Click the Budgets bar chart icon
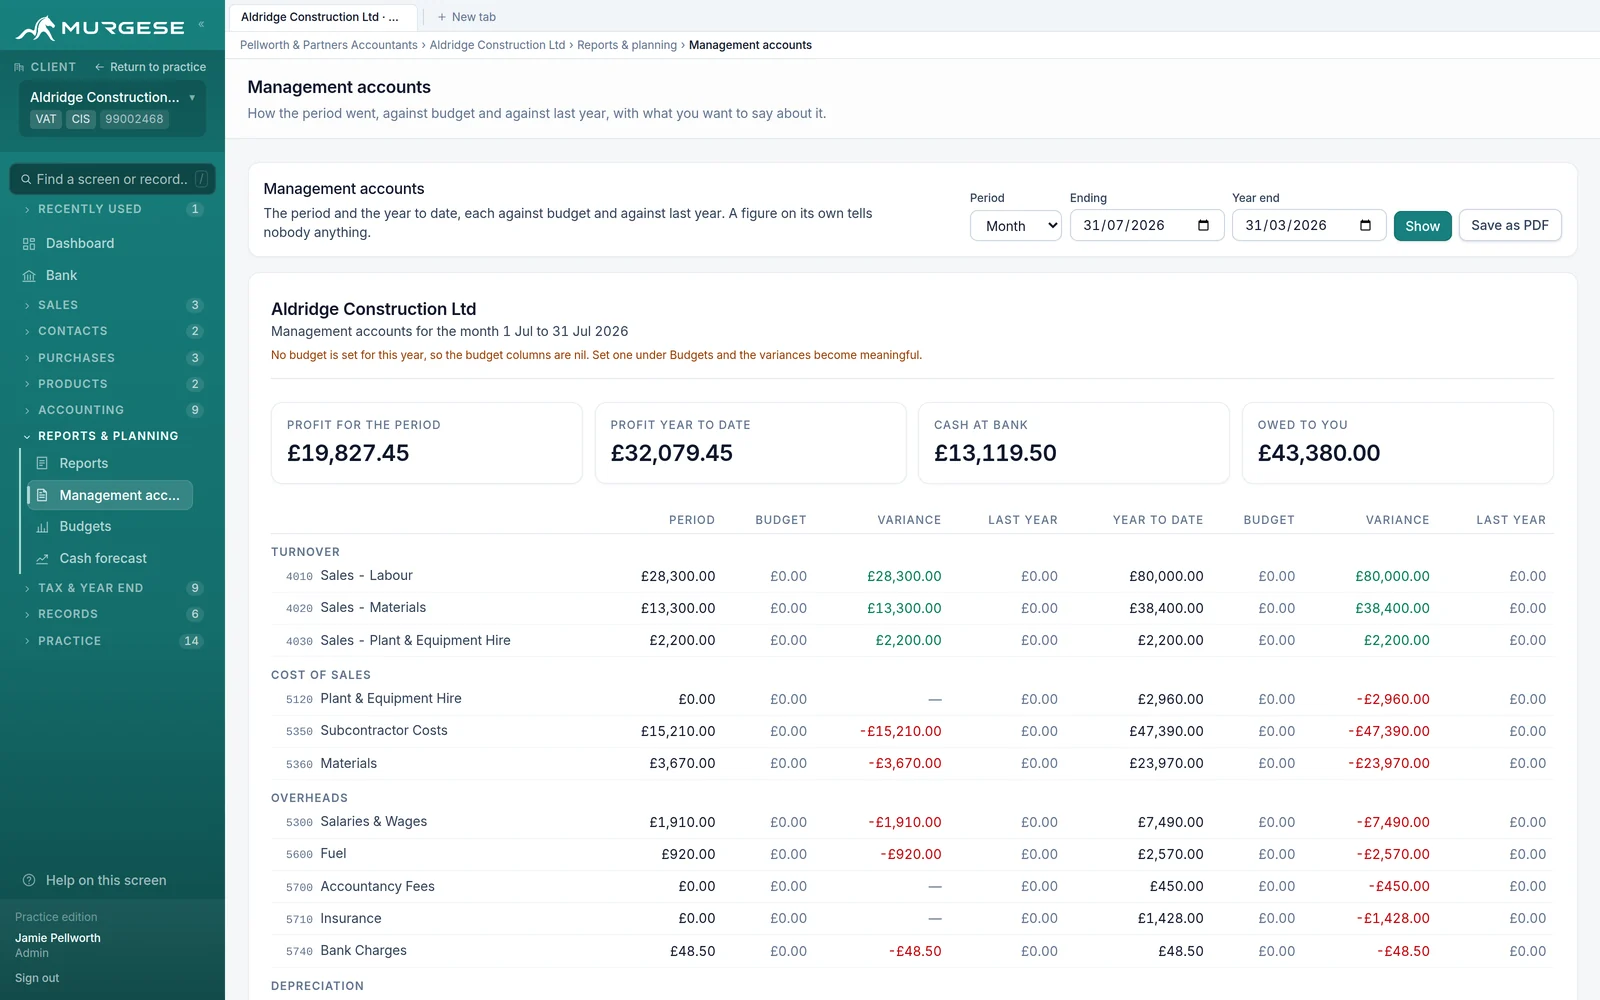This screenshot has width=1600, height=1000. [42, 527]
